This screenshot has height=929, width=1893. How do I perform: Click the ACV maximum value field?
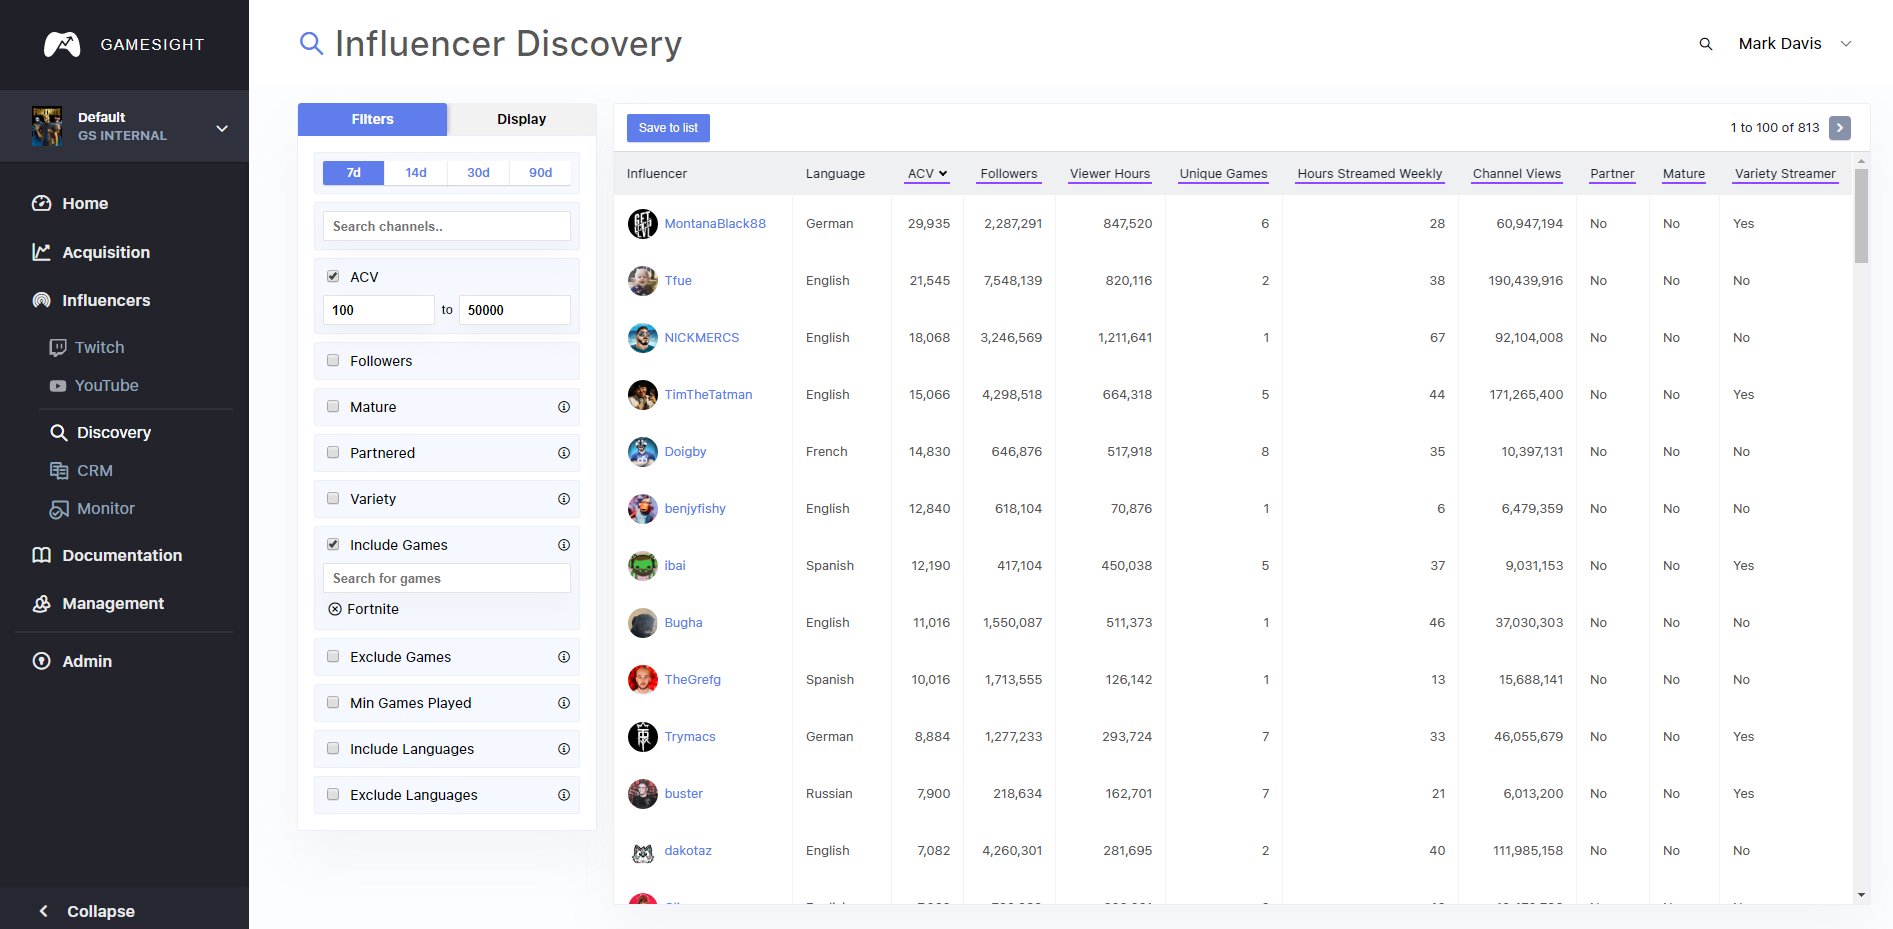coord(515,310)
